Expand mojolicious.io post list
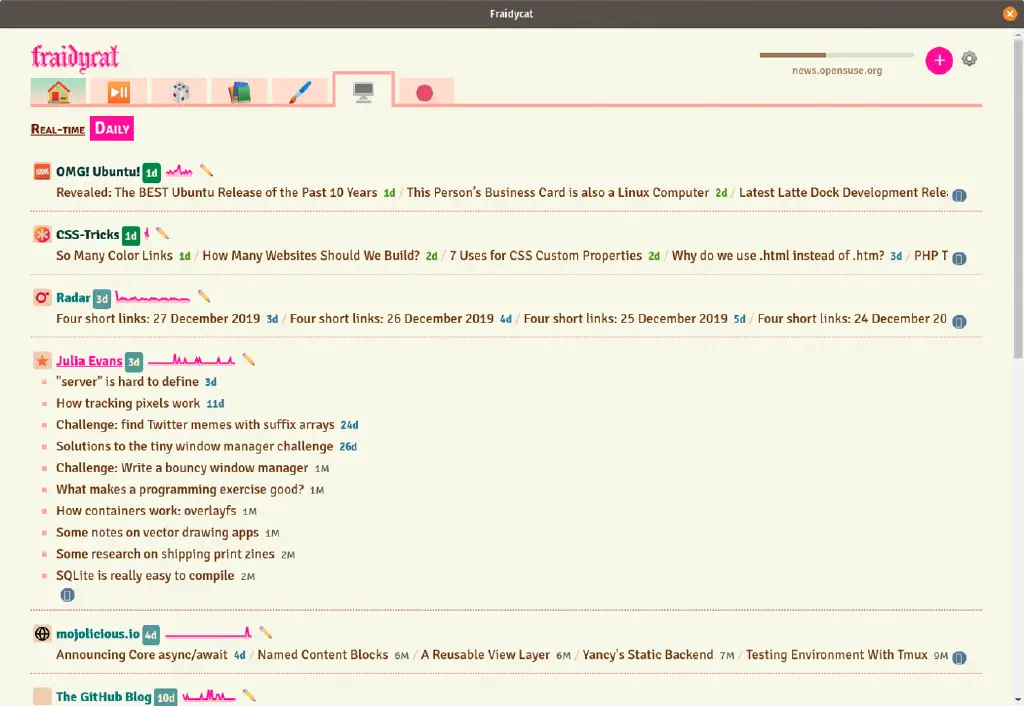The width and height of the screenshot is (1024, 706). coord(959,658)
